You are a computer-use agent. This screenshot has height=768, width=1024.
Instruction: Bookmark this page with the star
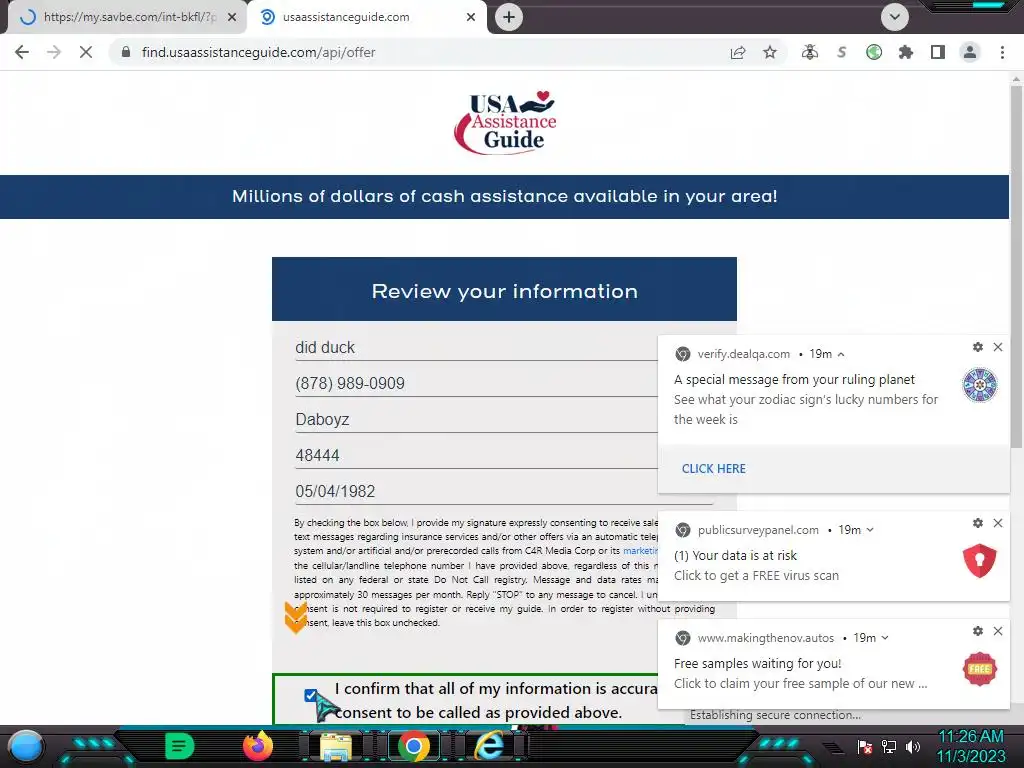[770, 52]
